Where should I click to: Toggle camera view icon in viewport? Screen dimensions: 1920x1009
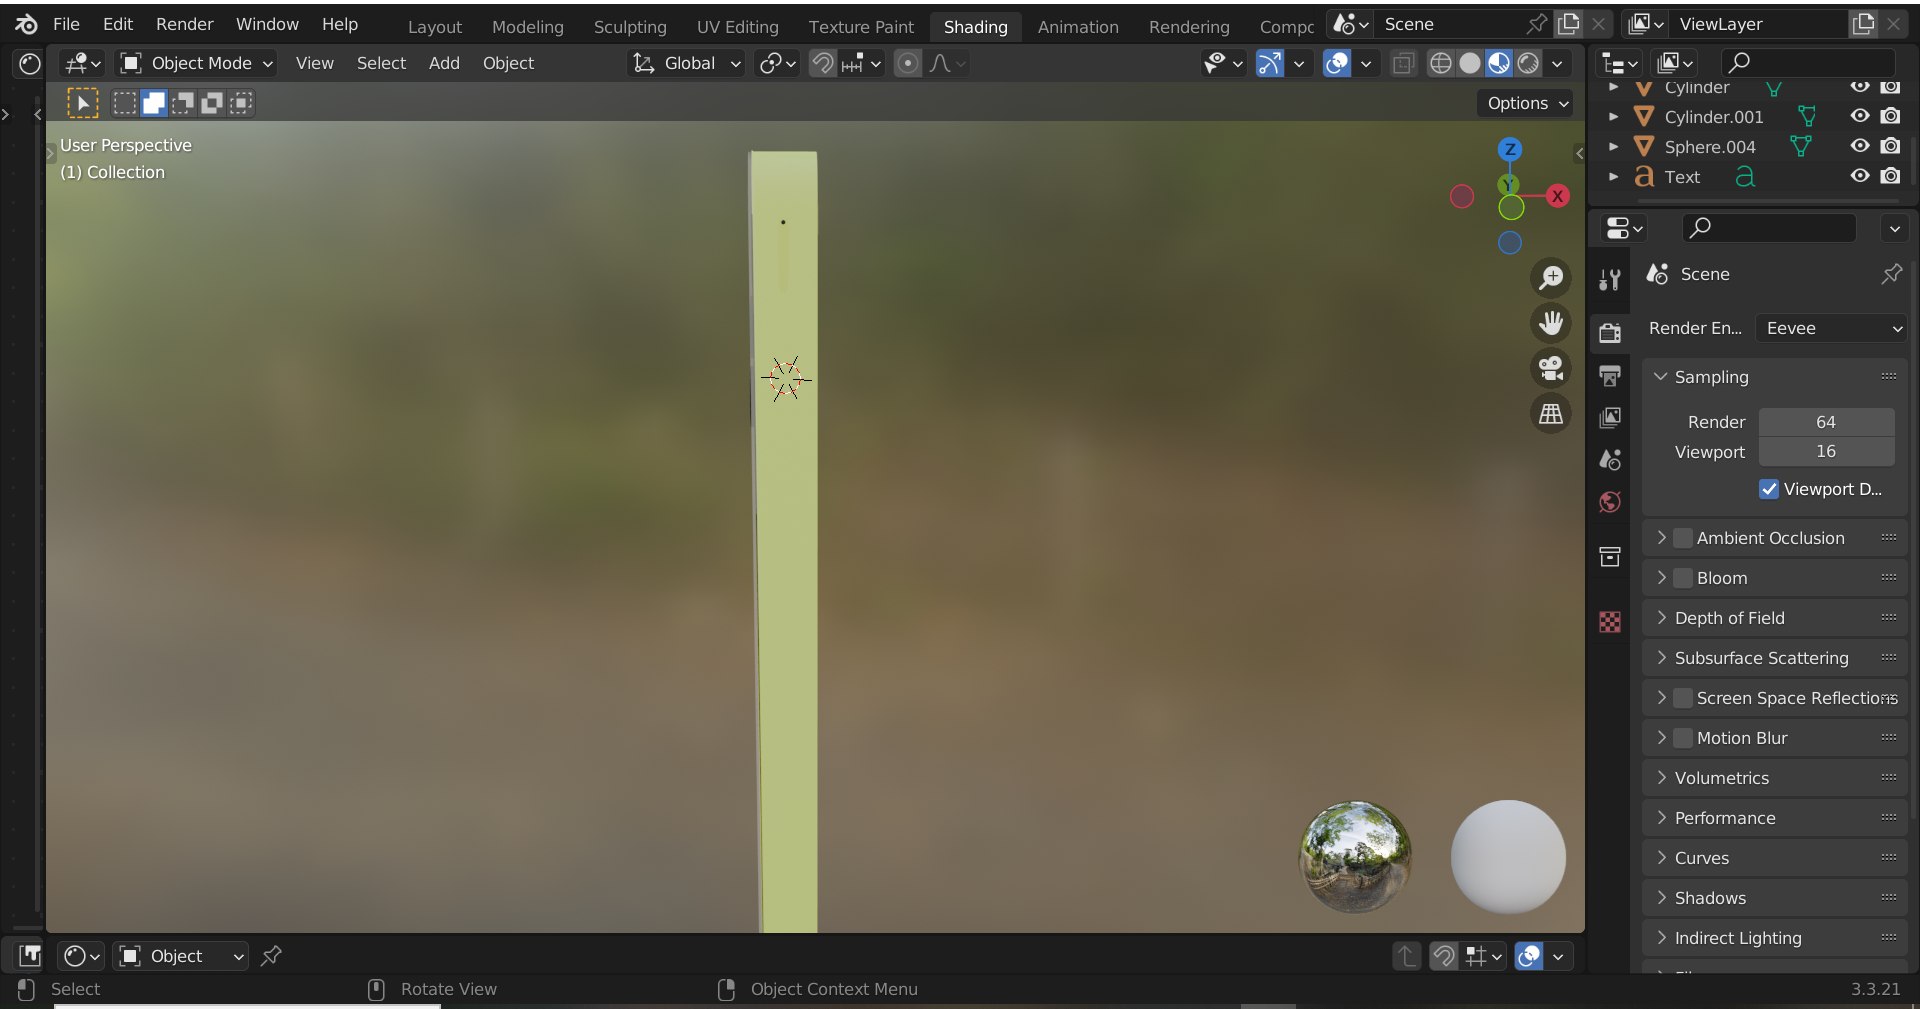1551,368
